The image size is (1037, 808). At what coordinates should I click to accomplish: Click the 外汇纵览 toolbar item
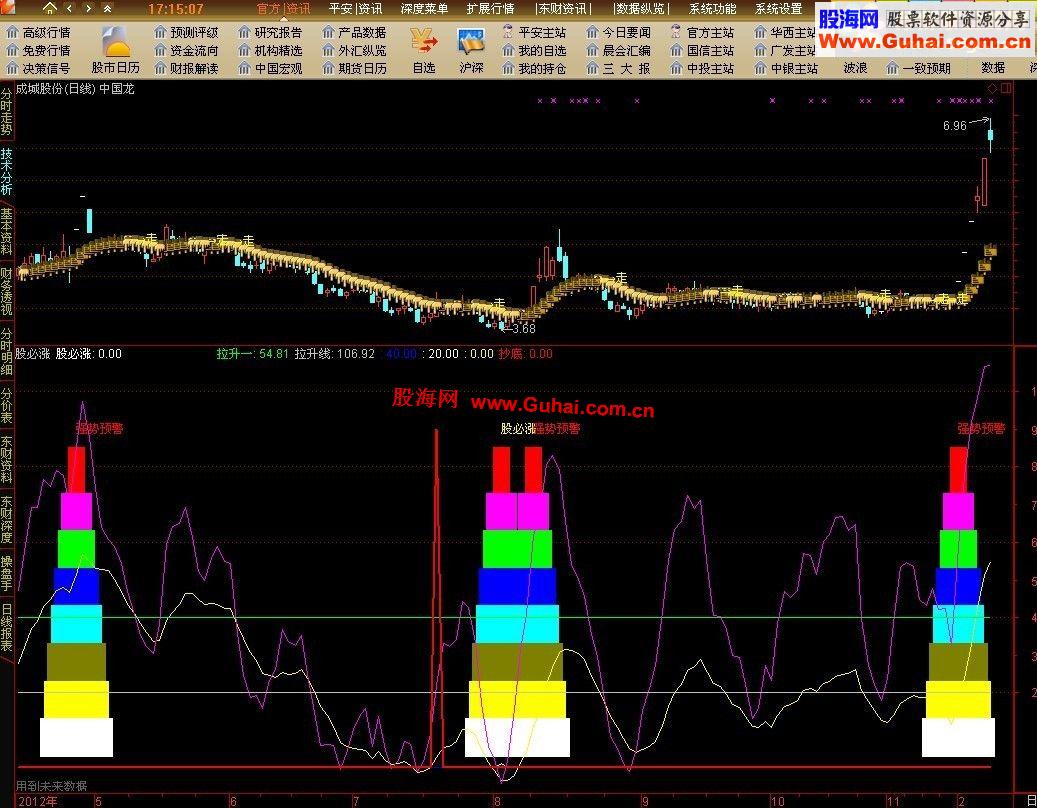tap(354, 50)
